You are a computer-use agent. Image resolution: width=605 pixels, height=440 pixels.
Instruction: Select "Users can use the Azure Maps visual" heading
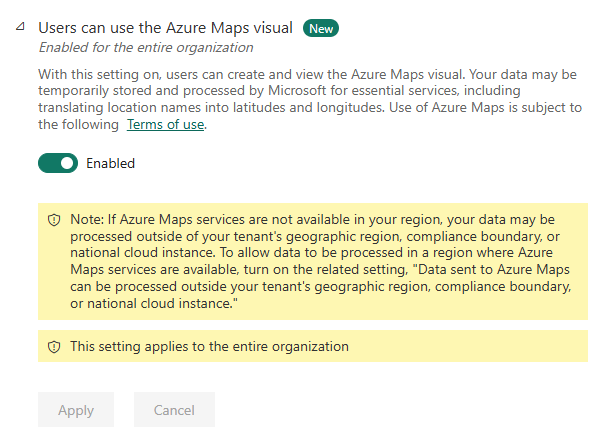pos(166,29)
